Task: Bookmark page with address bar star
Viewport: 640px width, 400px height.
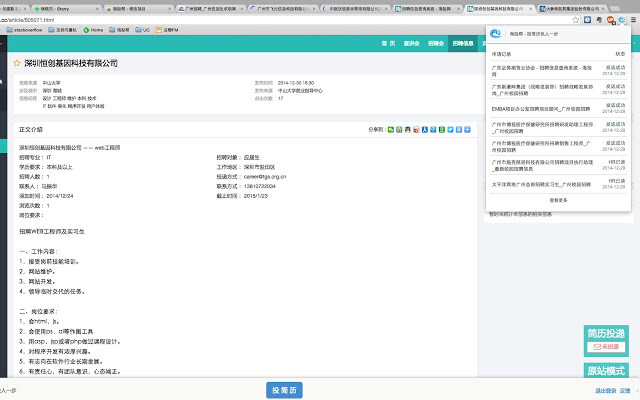Action: [x=576, y=20]
